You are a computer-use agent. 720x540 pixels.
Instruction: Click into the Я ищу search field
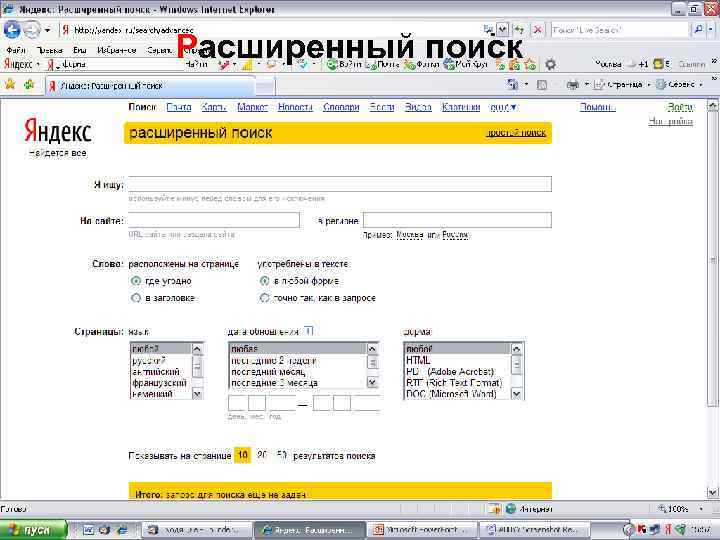click(340, 184)
